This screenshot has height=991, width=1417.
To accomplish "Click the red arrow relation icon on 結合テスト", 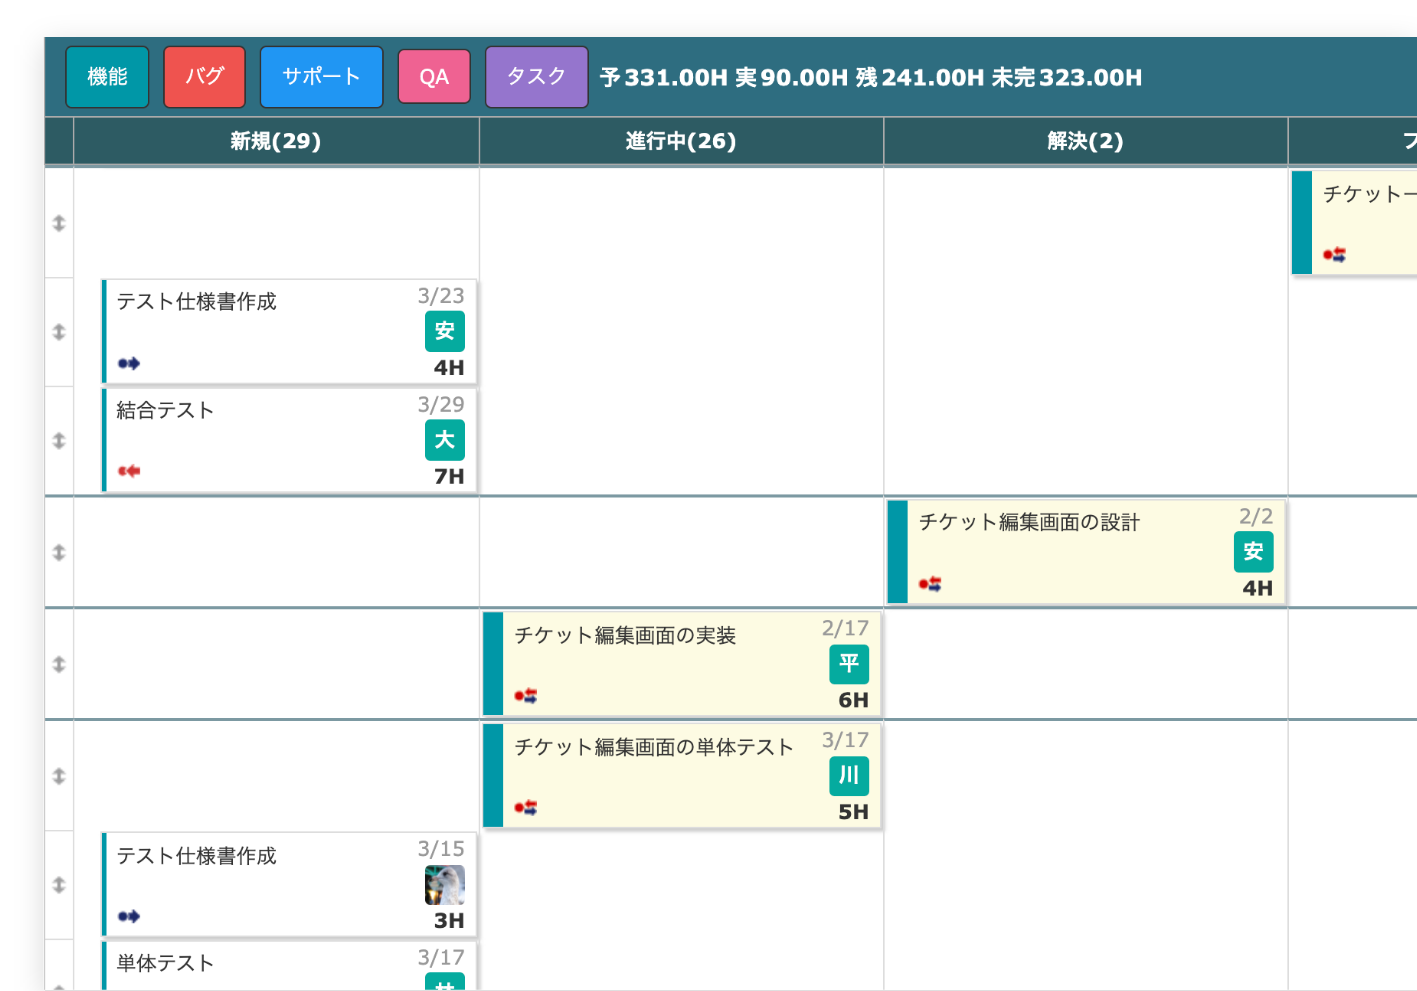I will click(x=129, y=471).
